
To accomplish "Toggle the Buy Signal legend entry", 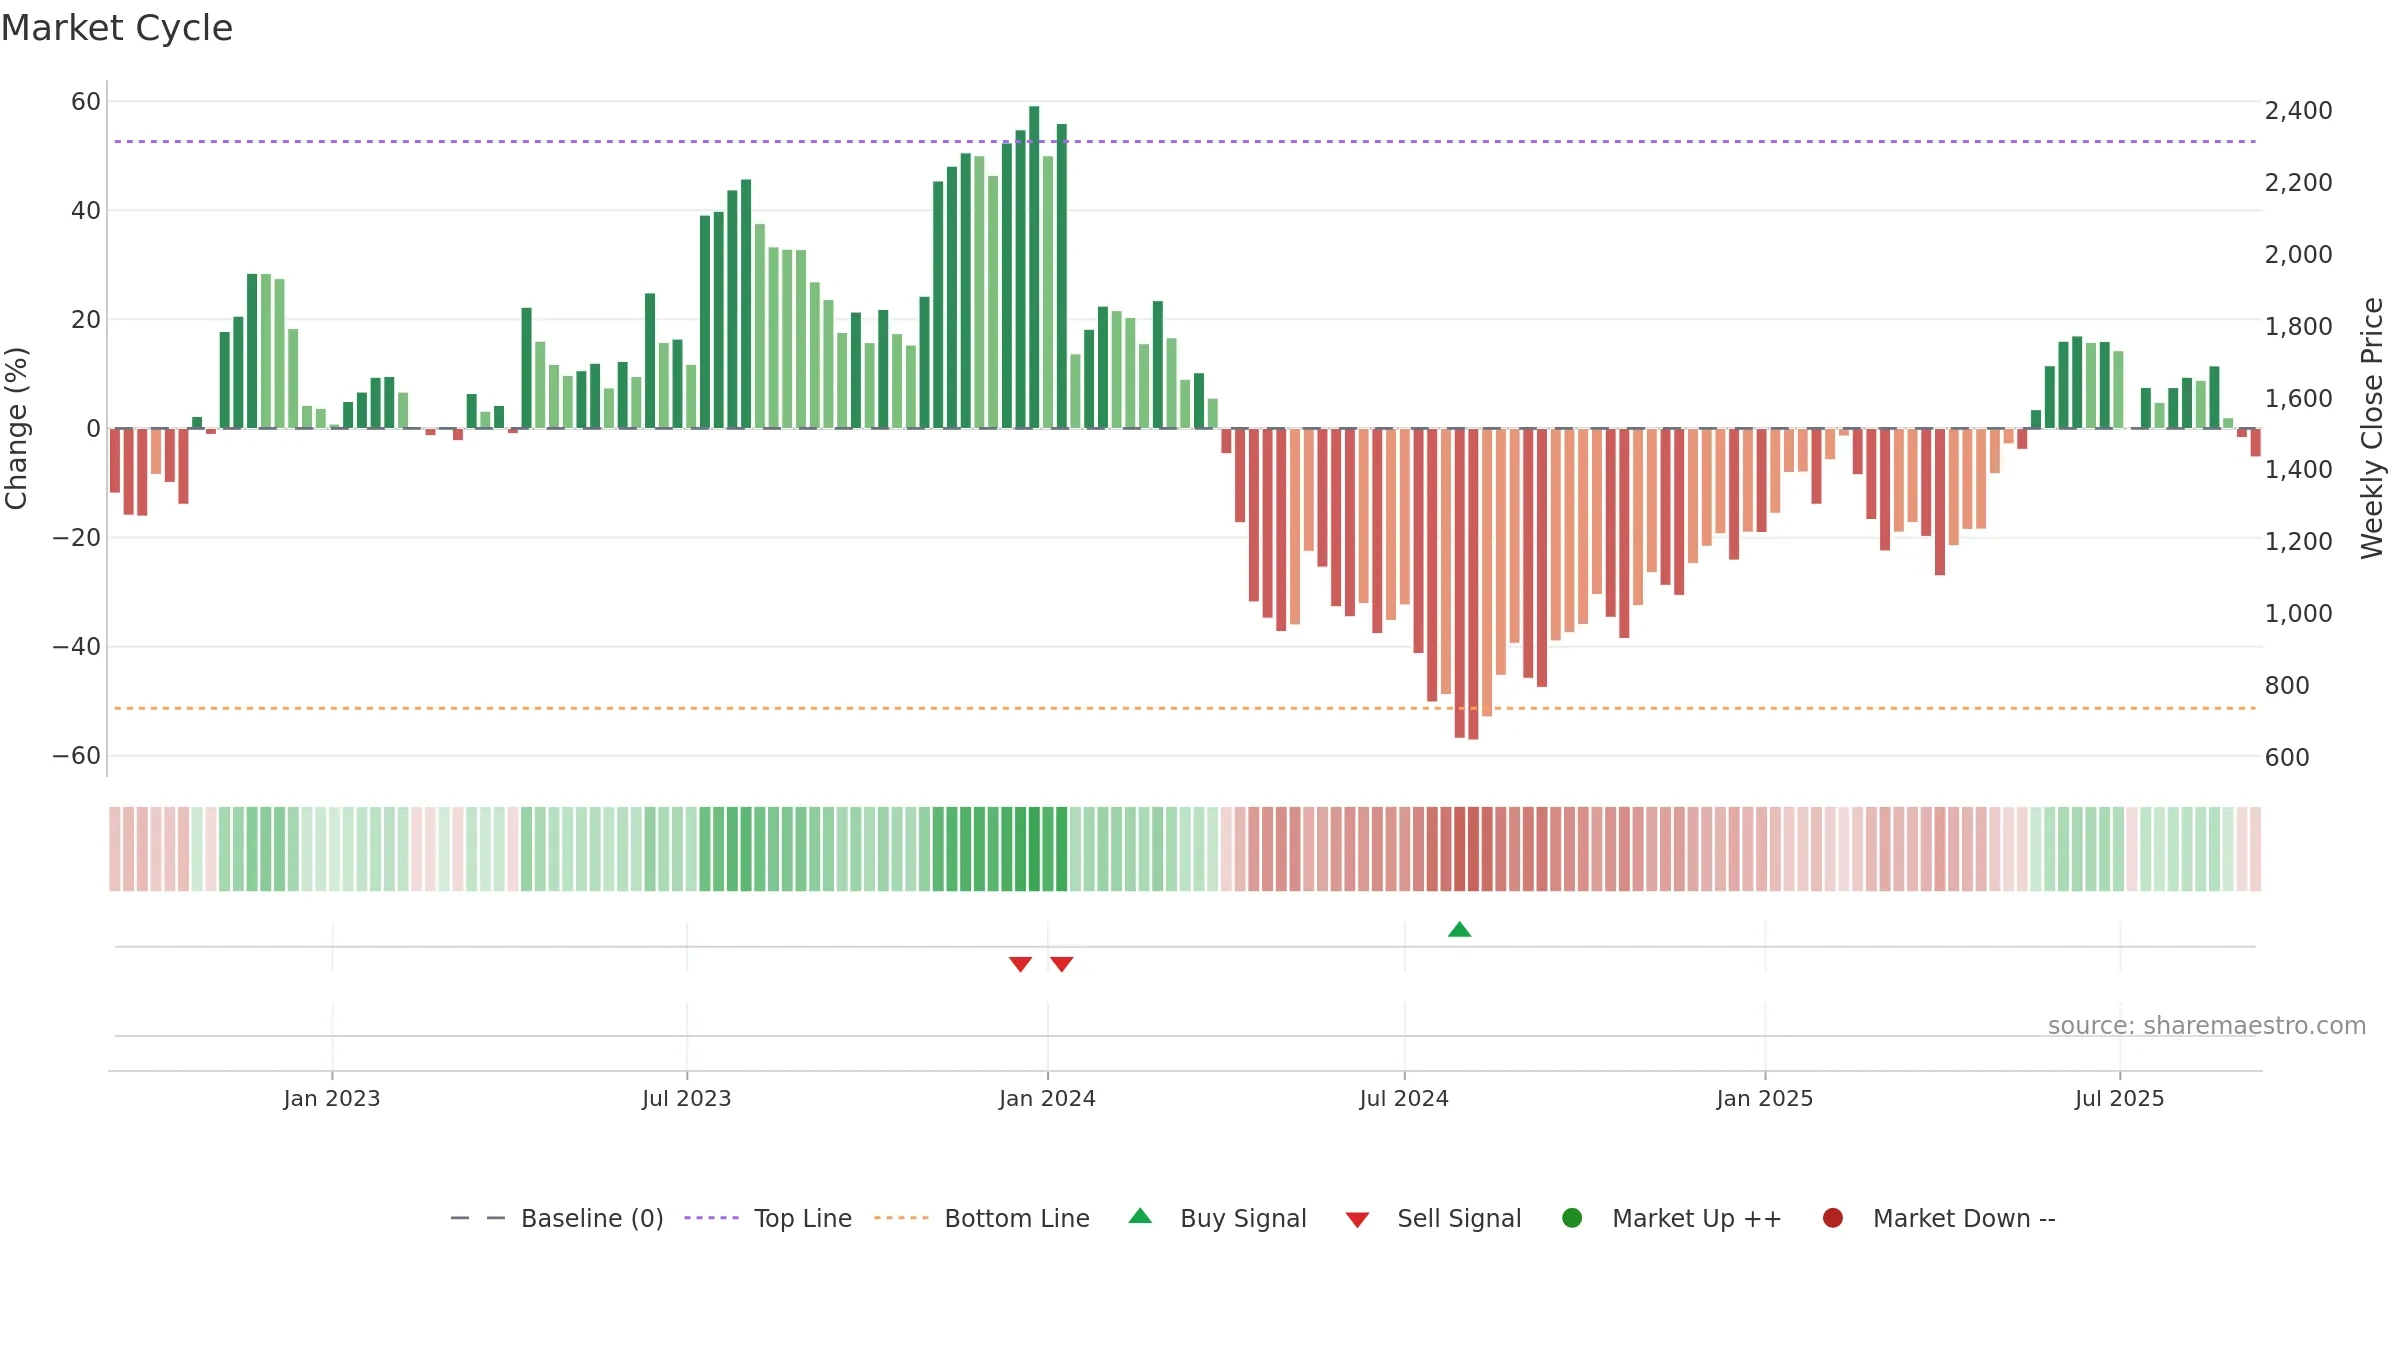I will (1217, 1218).
